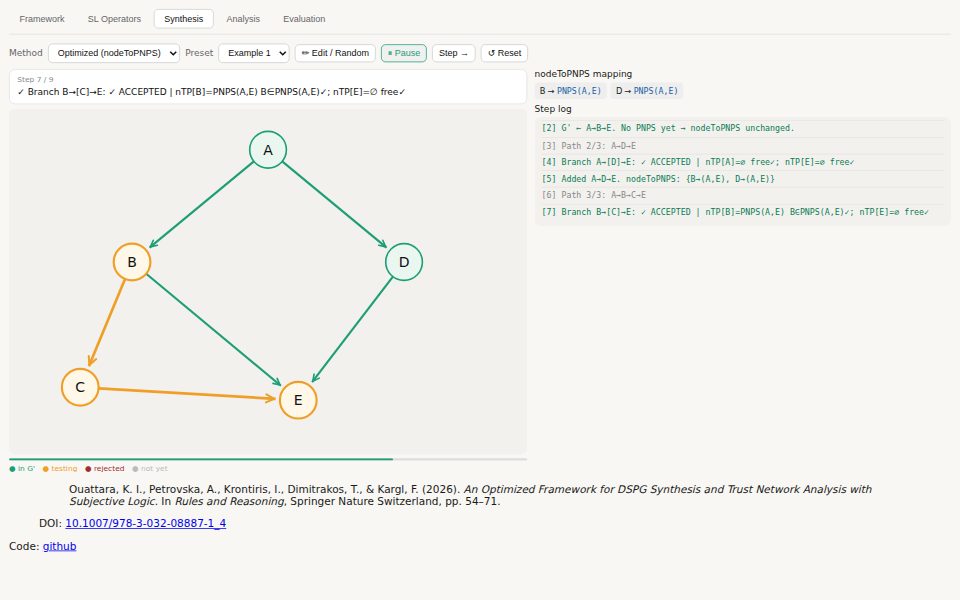Reset the synthesis run
The height and width of the screenshot is (600, 960).
click(504, 53)
